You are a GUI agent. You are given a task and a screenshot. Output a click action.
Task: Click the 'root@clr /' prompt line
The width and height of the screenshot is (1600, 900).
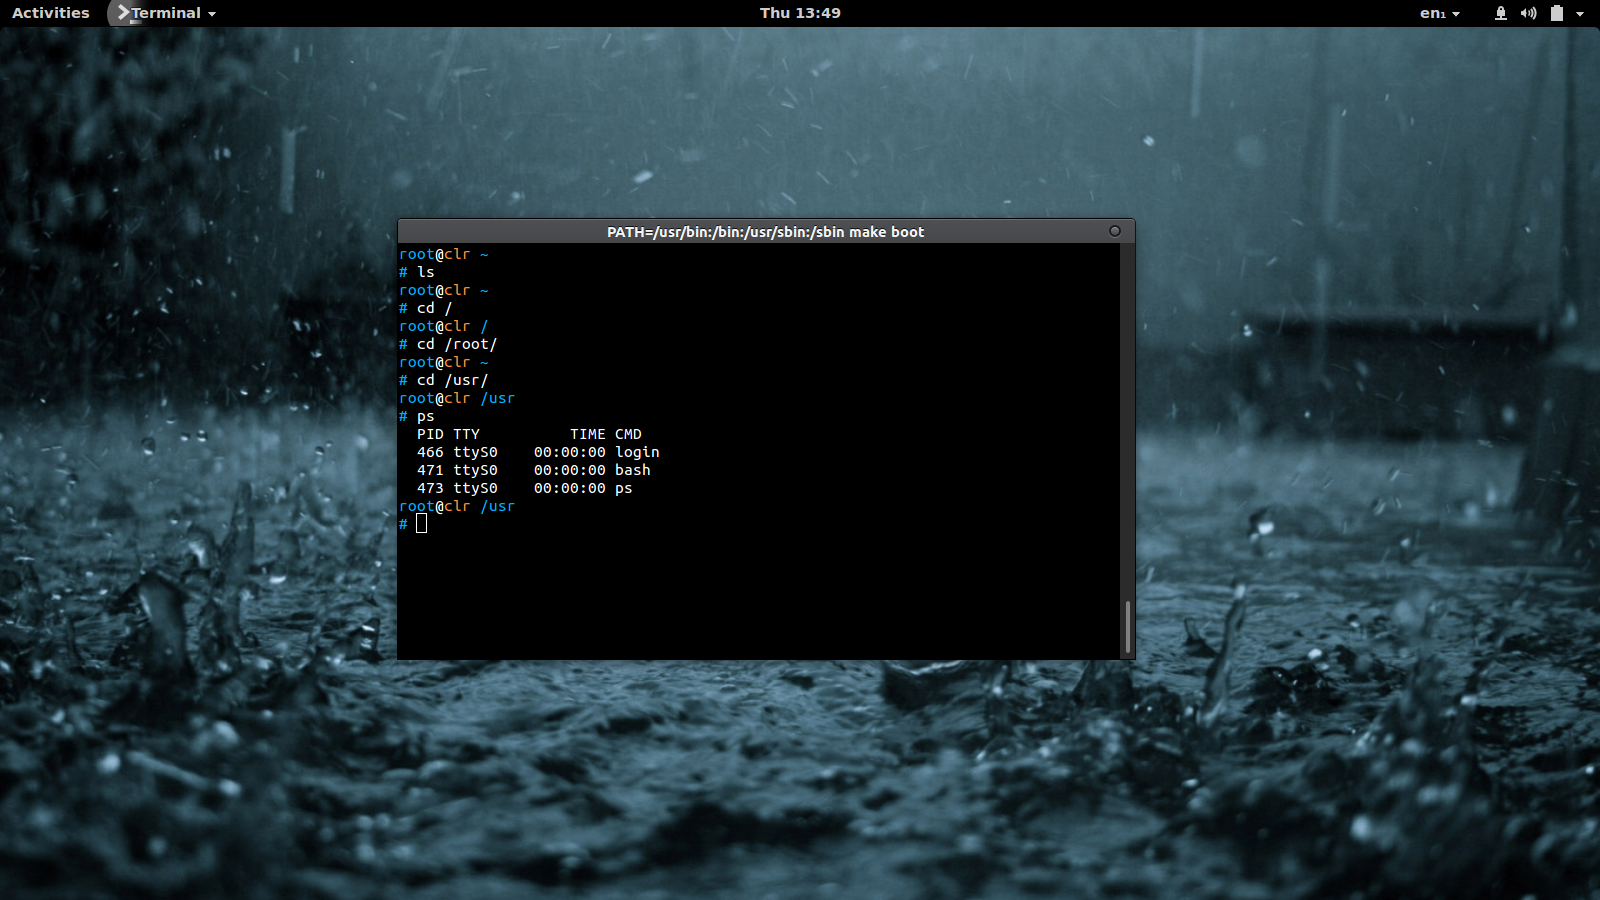[x=444, y=326]
